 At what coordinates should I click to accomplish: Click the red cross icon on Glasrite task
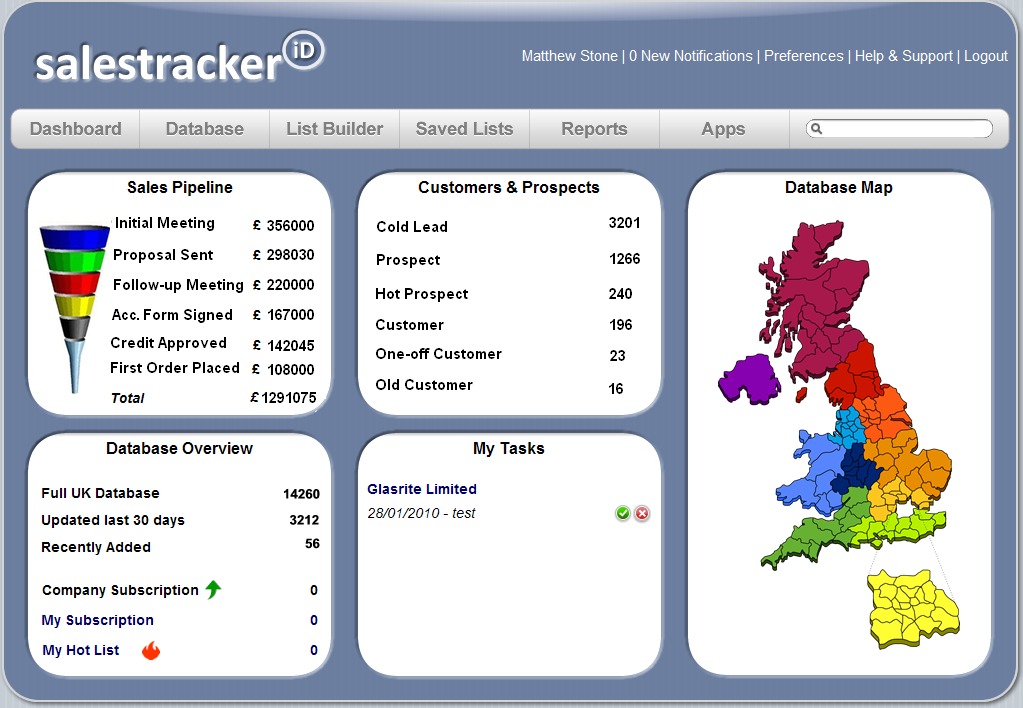click(x=642, y=513)
